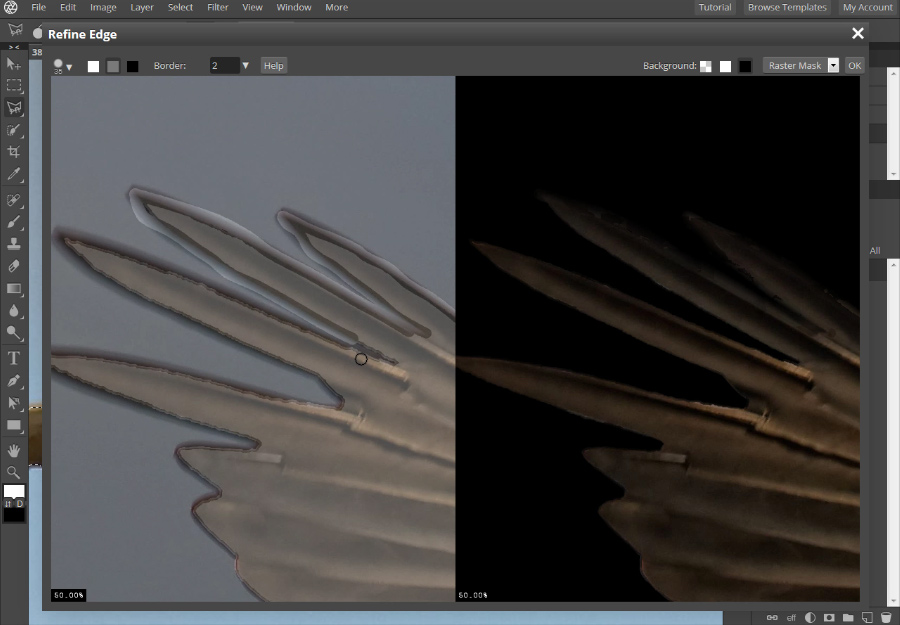Choose the Hand tool
Image resolution: width=900 pixels, height=625 pixels.
pyautogui.click(x=14, y=451)
